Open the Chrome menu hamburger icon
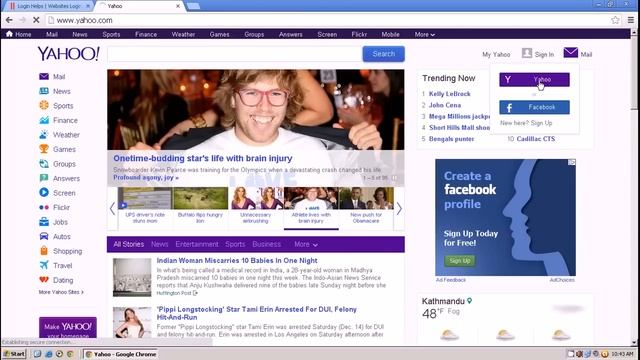 (x=631, y=20)
